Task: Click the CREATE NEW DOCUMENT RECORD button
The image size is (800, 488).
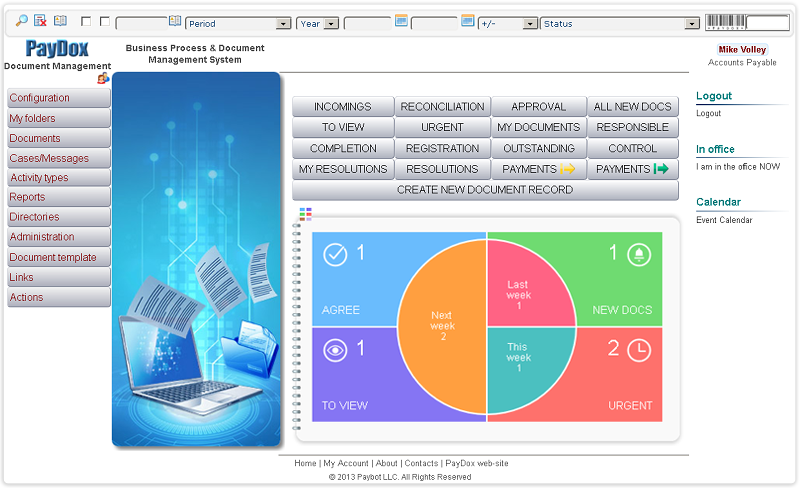Action: coord(485,190)
